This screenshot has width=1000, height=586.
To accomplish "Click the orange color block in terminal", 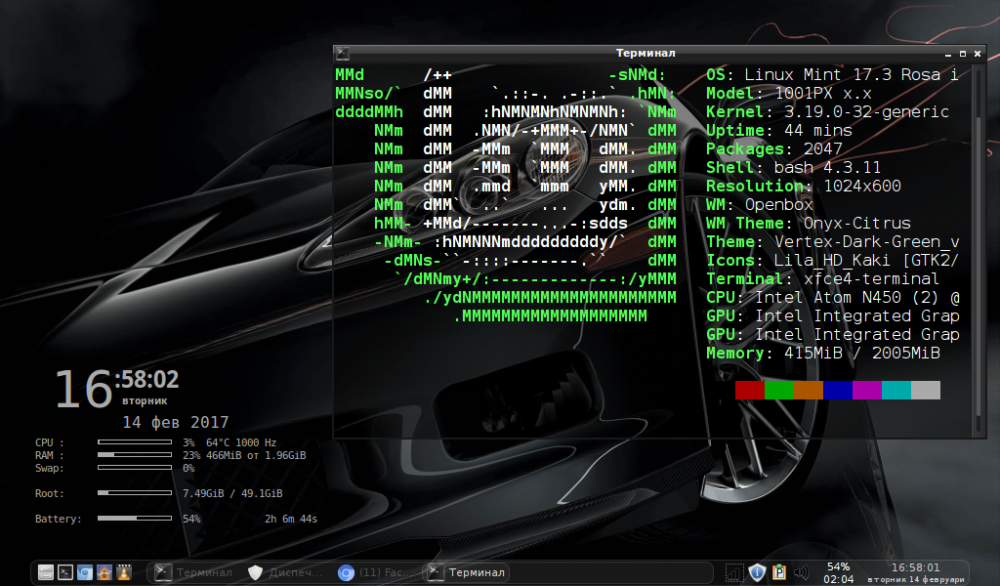I will [x=809, y=390].
